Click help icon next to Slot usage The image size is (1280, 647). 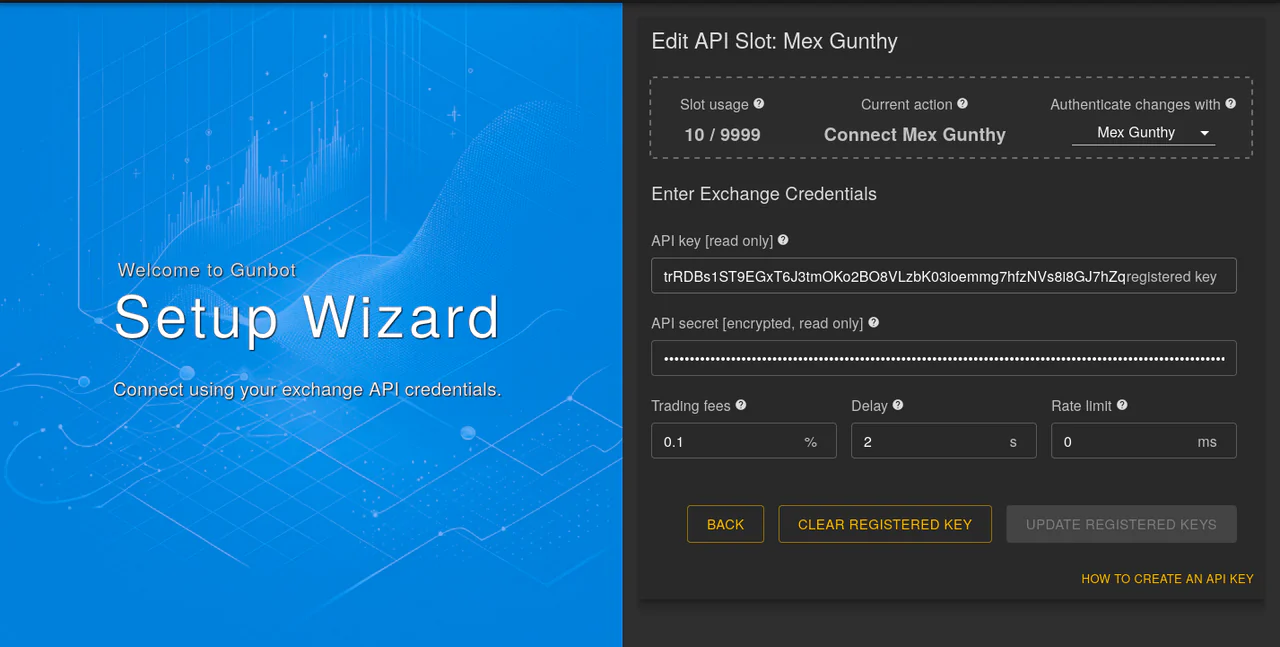pos(759,104)
